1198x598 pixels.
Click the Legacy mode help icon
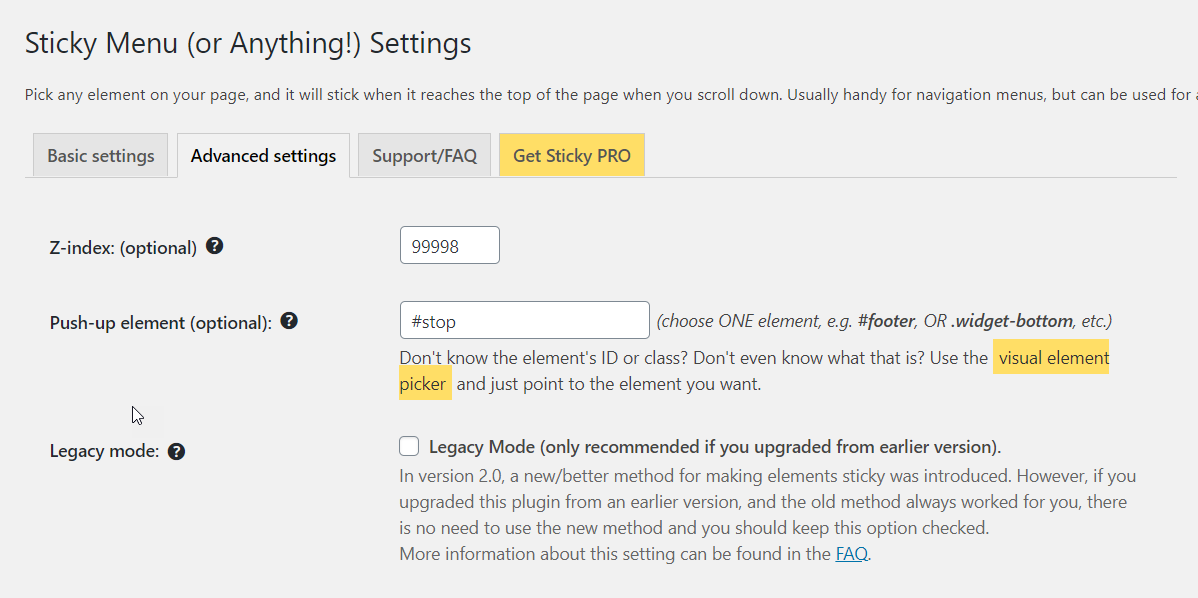pyautogui.click(x=176, y=451)
